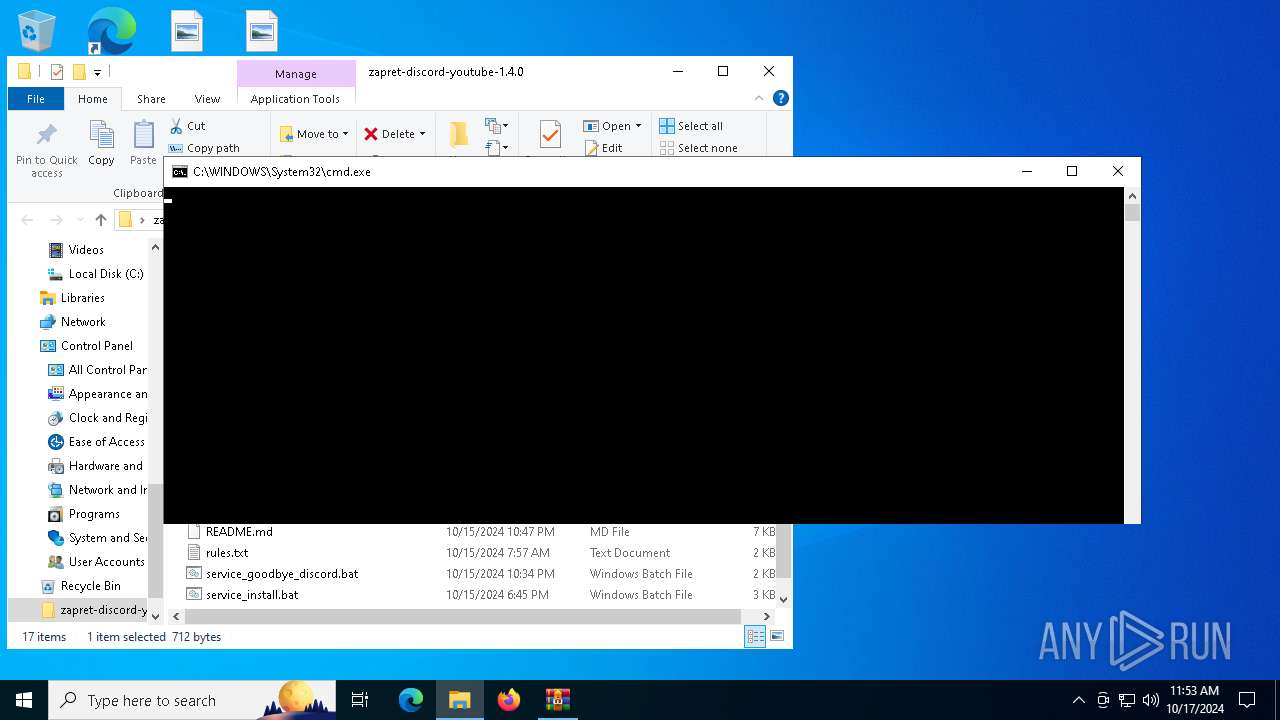The height and width of the screenshot is (720, 1280).
Task: Open the Application Tools tab
Action: pos(295,99)
